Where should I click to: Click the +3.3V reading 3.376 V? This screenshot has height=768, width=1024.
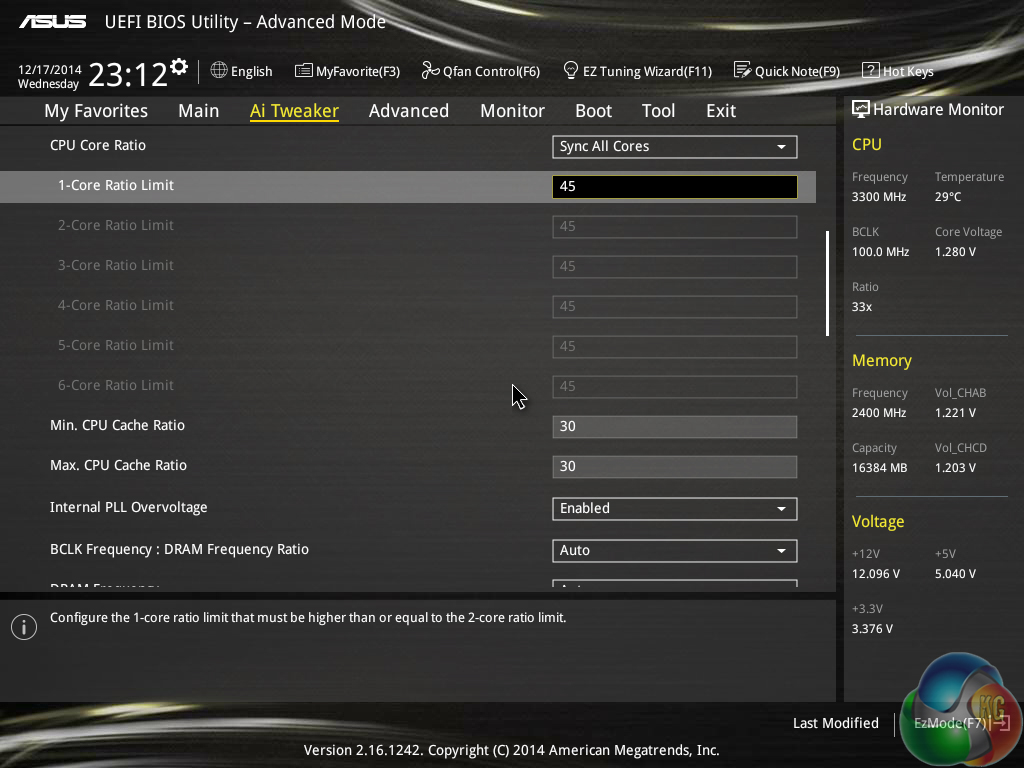pyautogui.click(x=872, y=628)
